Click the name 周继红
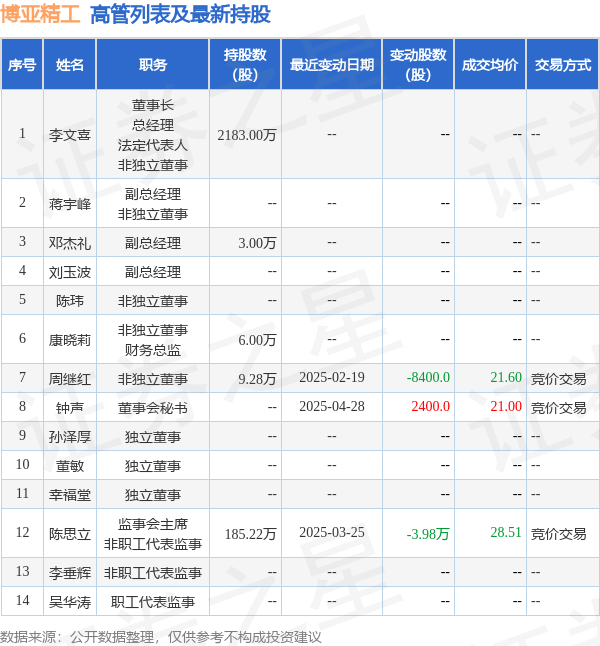 70,379
